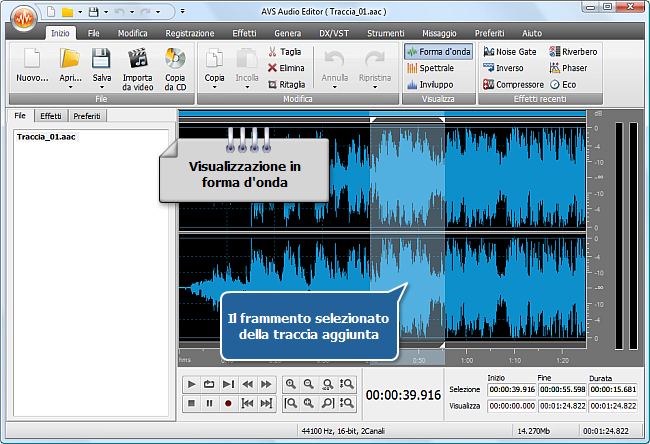The height and width of the screenshot is (444, 650).
Task: Click the Nuovo file icon
Action: click(x=32, y=59)
